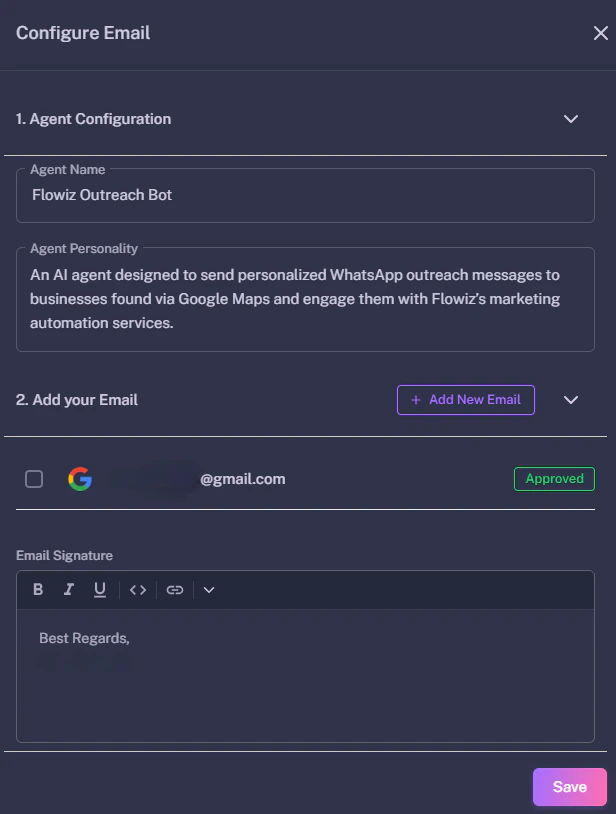Screen dimensions: 616x814
Task: Enable underline formatting for the signature
Action: (99, 589)
